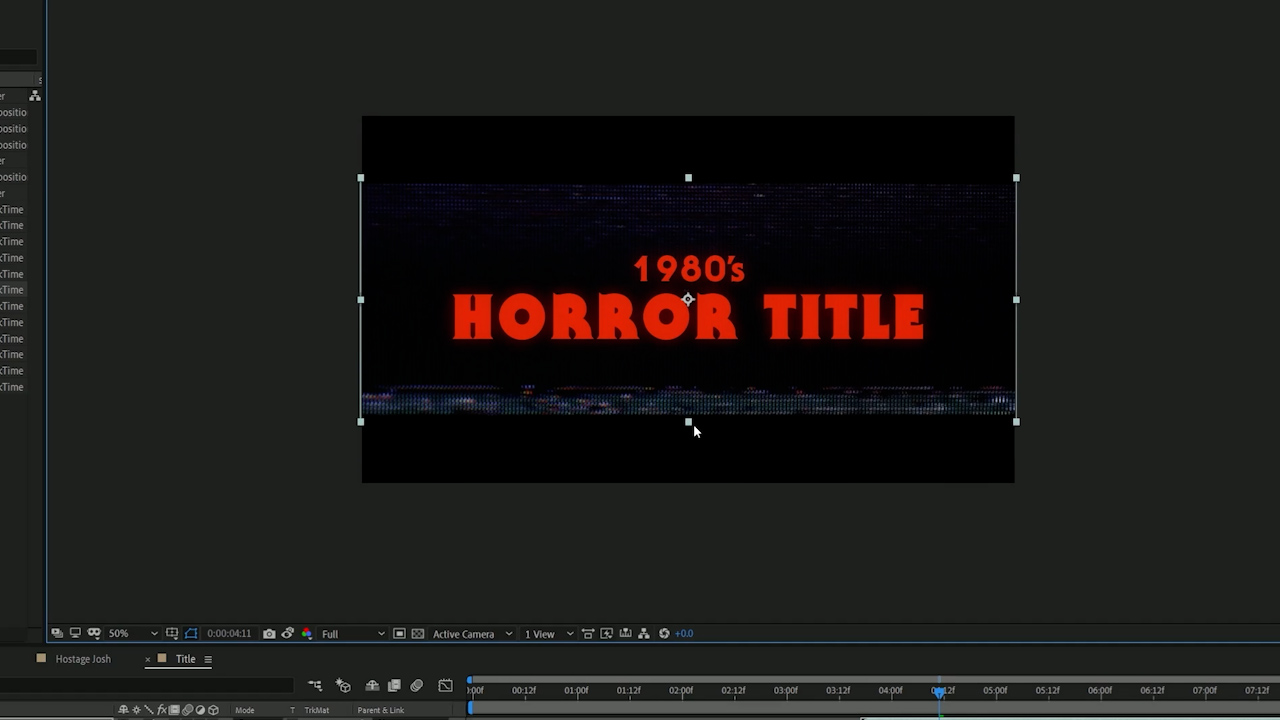The width and height of the screenshot is (1280, 720).
Task: Toggle Draft 3D in the timeline
Action: (x=343, y=685)
